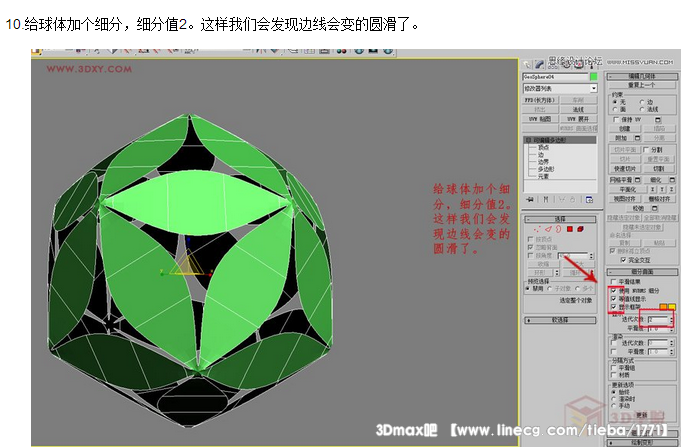This screenshot has height=447, width=697.
Task: Select the 法线 constraint radio button
Action: [x=642, y=109]
